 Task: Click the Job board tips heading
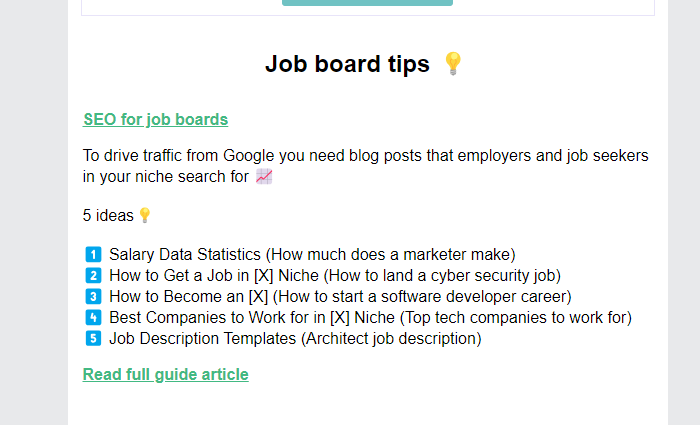[347, 64]
